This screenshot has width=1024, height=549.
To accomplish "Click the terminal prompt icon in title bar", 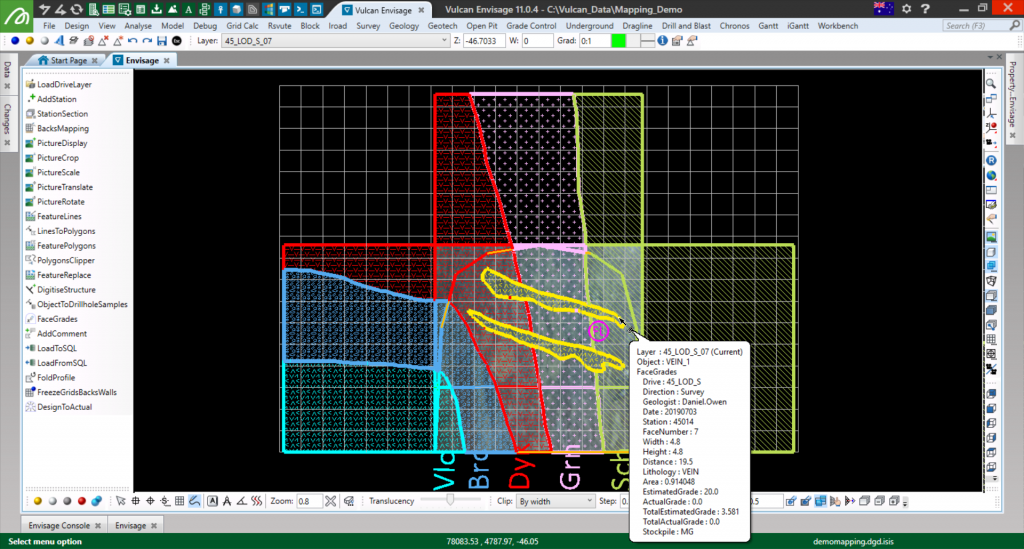I will 300,9.
